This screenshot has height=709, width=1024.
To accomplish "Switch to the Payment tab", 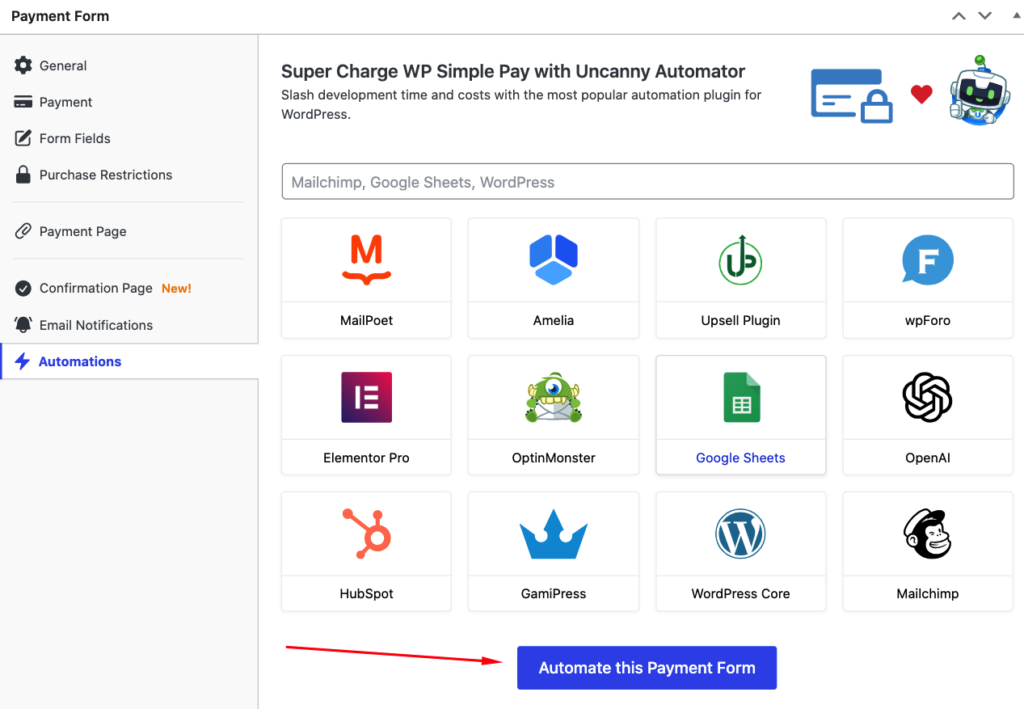I will click(66, 102).
